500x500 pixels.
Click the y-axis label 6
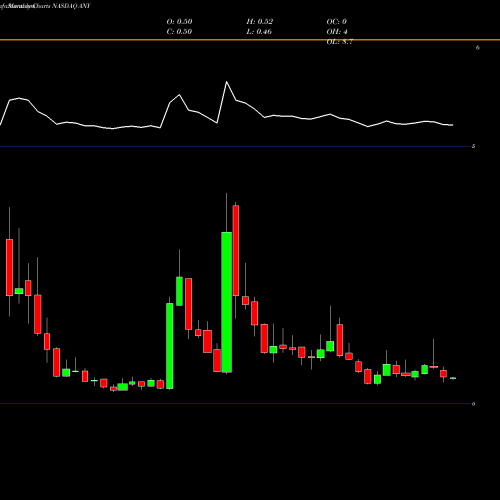click(477, 48)
